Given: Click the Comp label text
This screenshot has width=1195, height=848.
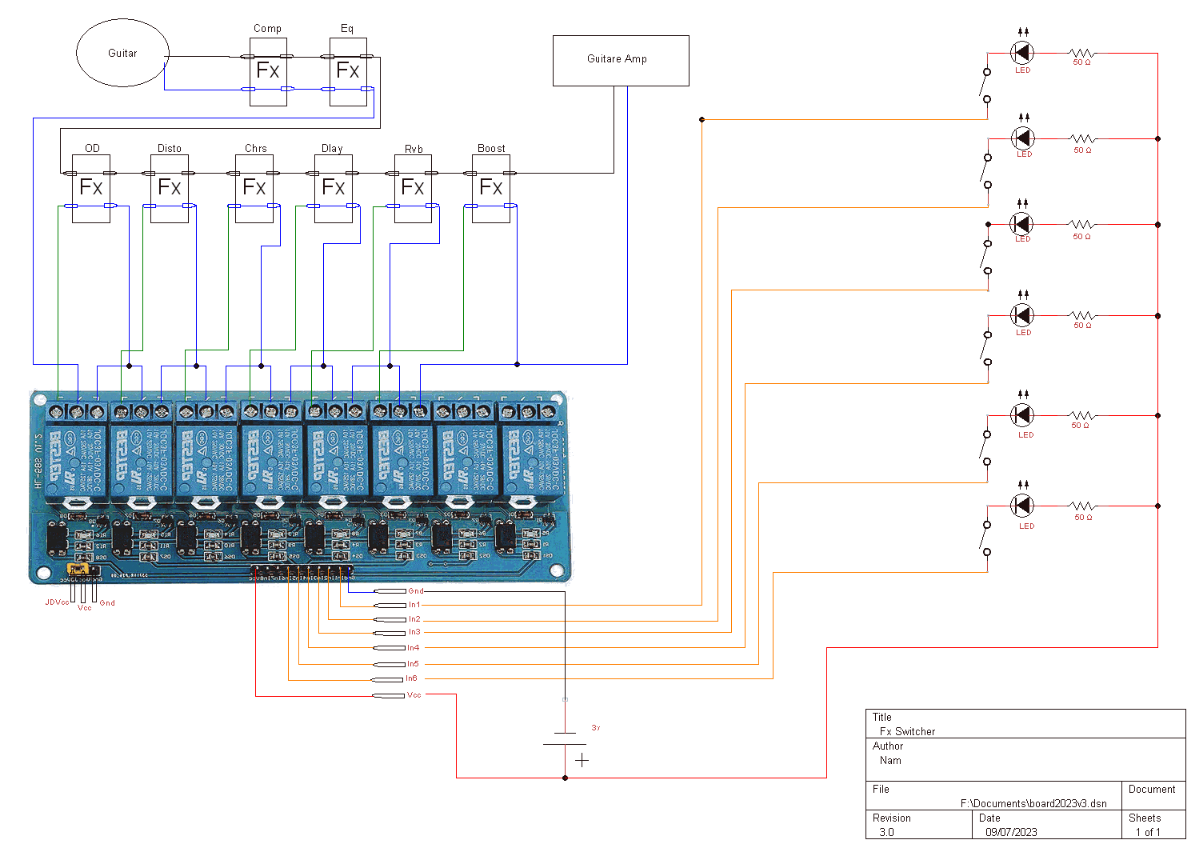Looking at the screenshot, I should click(x=268, y=28).
